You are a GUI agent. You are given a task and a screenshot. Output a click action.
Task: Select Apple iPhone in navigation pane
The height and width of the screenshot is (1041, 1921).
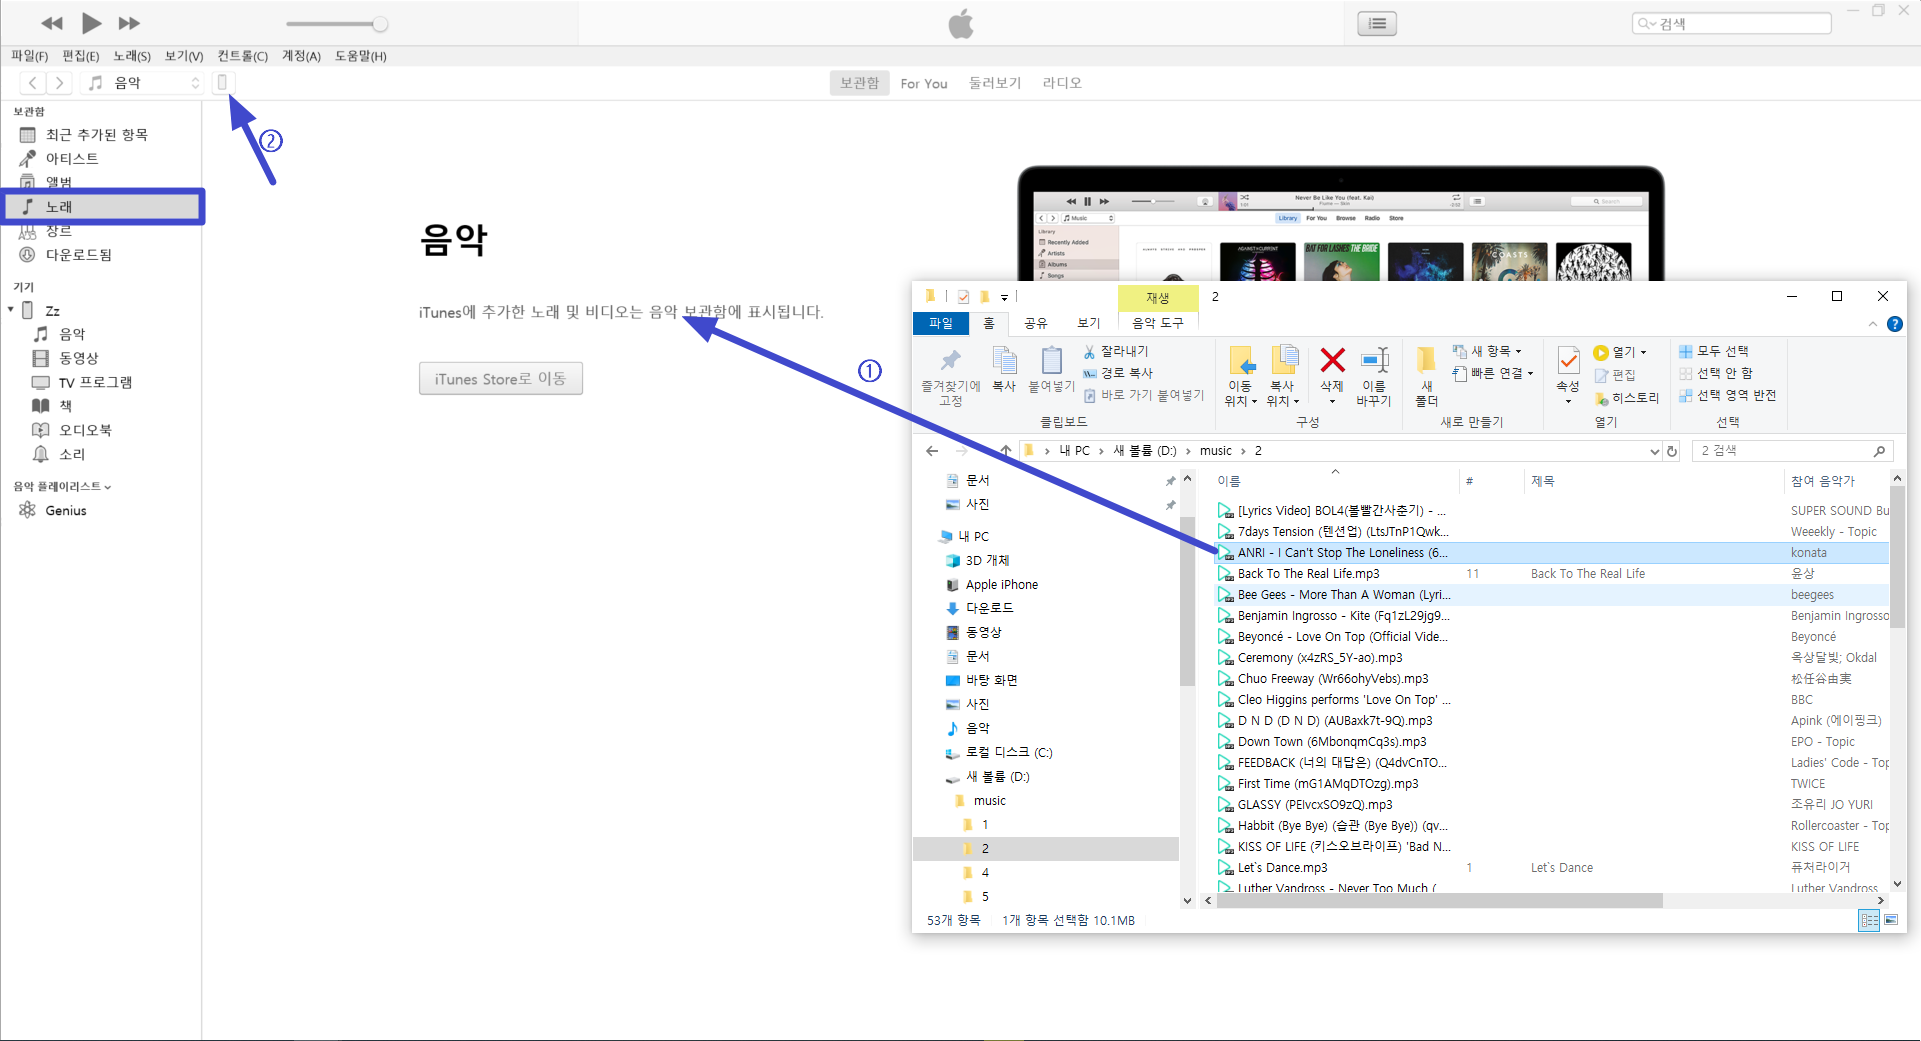[1001, 585]
